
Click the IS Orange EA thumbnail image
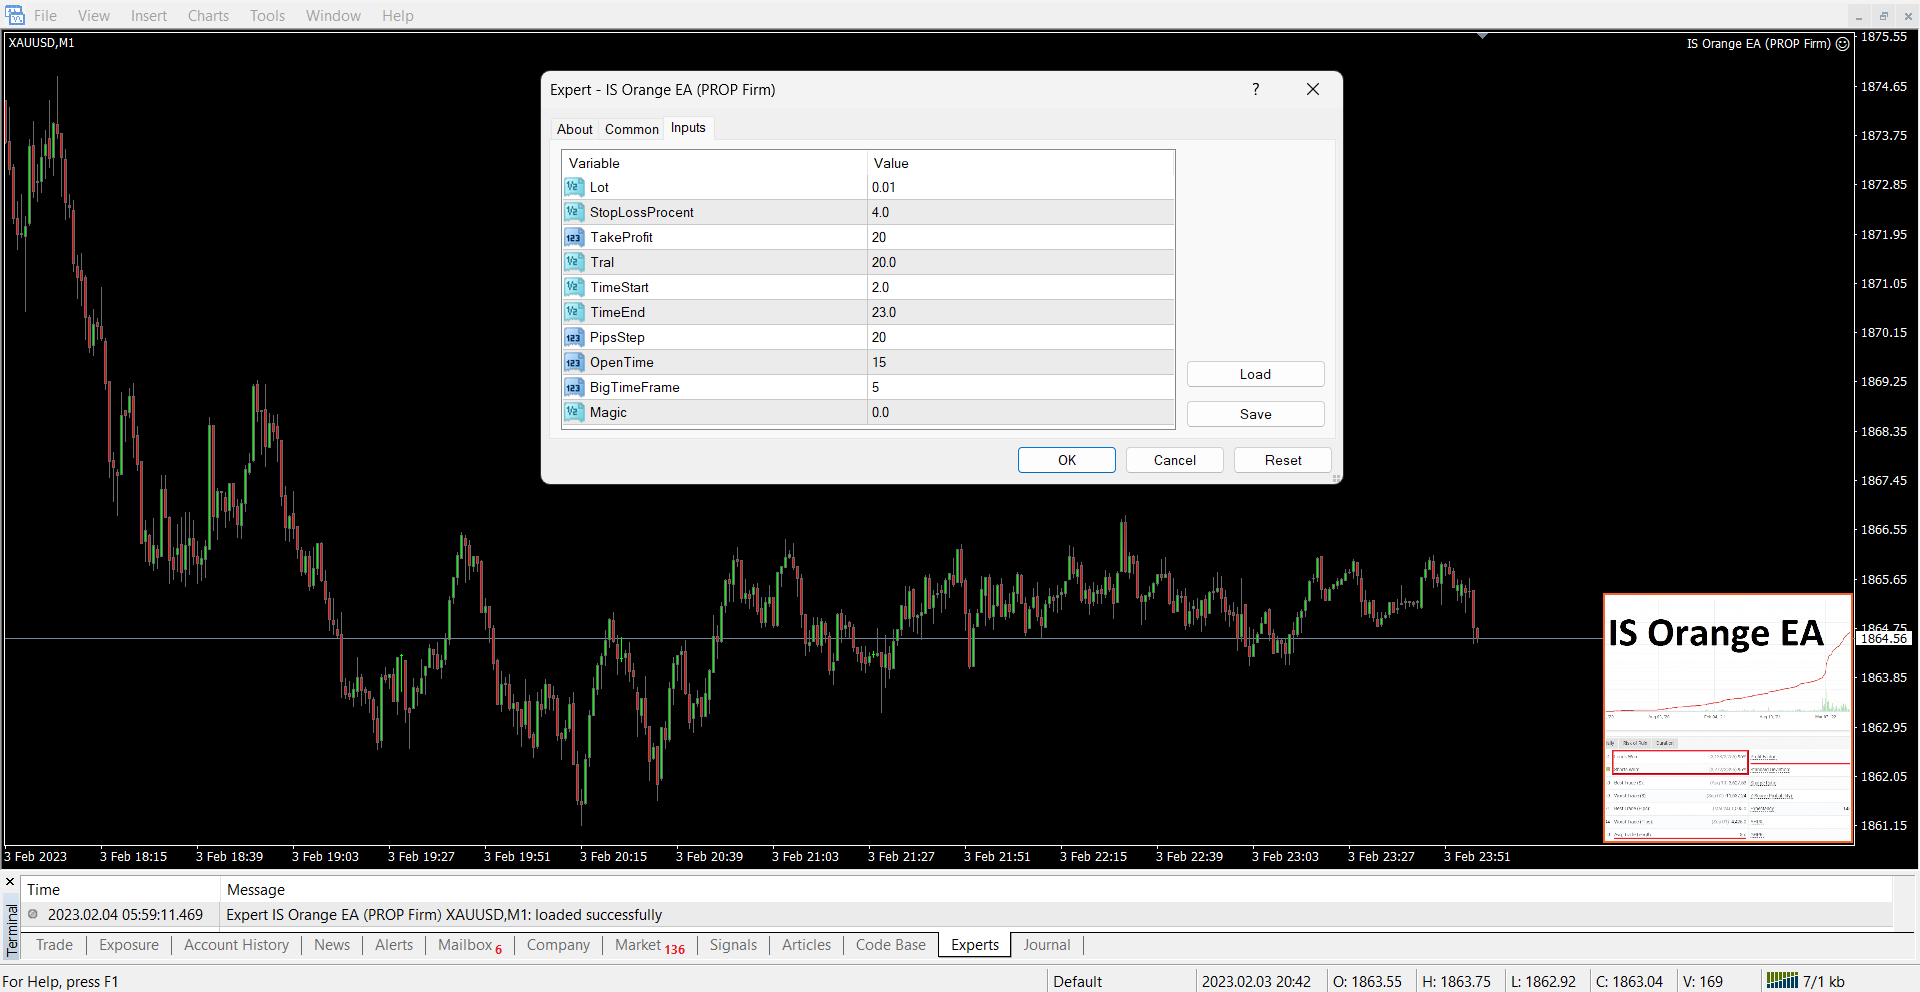(1728, 718)
